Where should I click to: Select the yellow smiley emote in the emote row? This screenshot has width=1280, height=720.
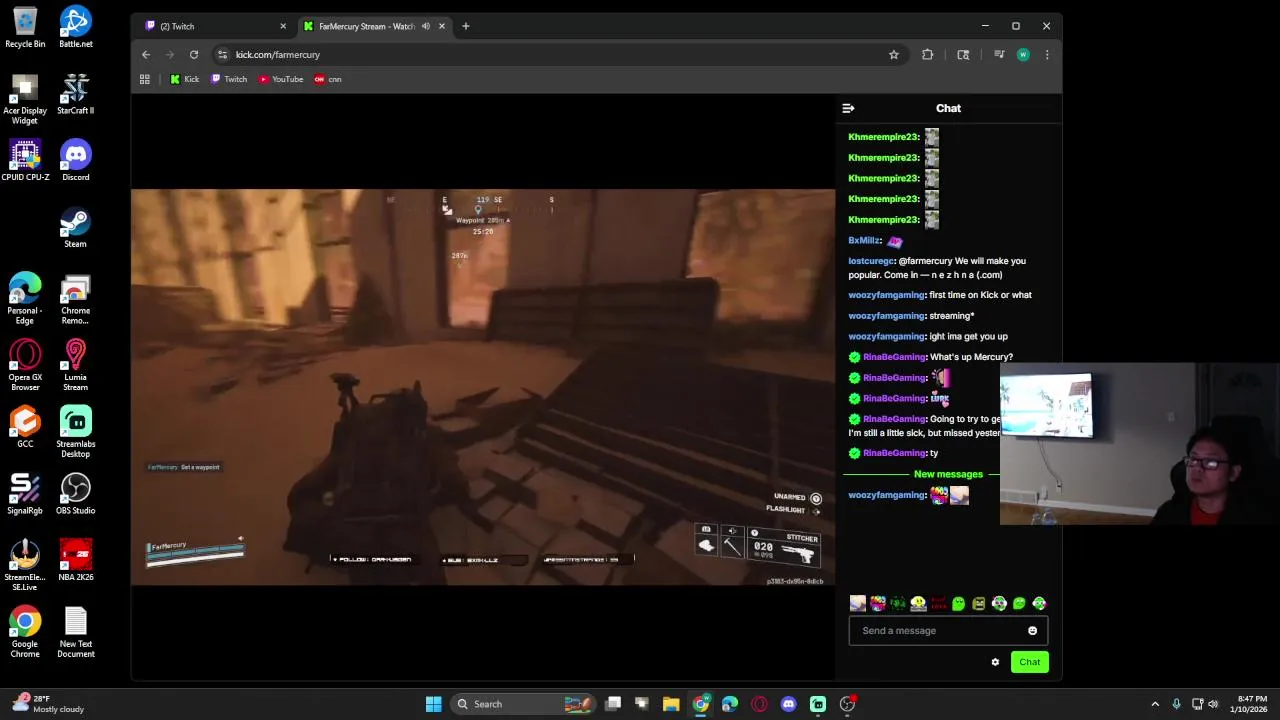tap(918, 603)
